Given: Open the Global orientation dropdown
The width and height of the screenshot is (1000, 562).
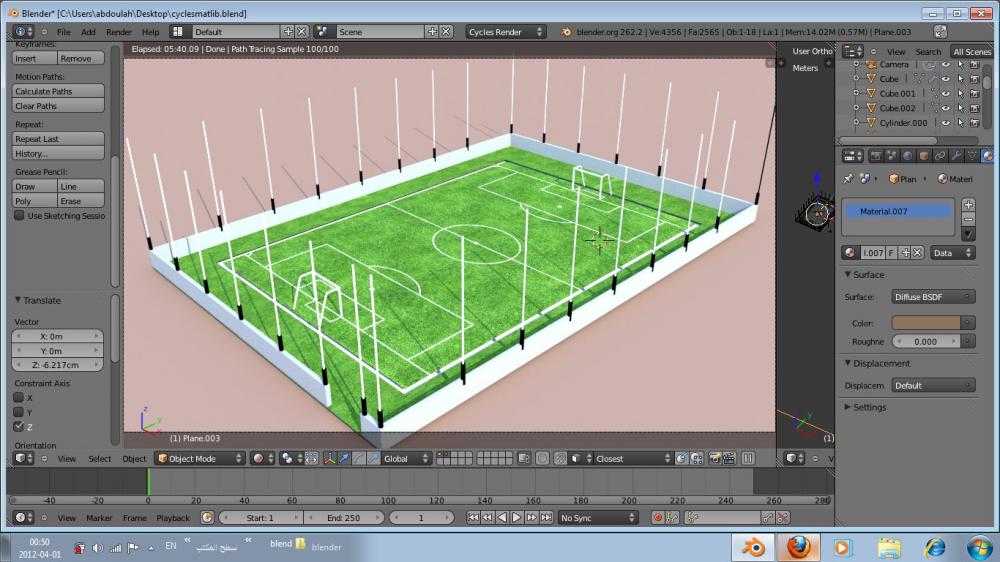Looking at the screenshot, I should coord(406,458).
